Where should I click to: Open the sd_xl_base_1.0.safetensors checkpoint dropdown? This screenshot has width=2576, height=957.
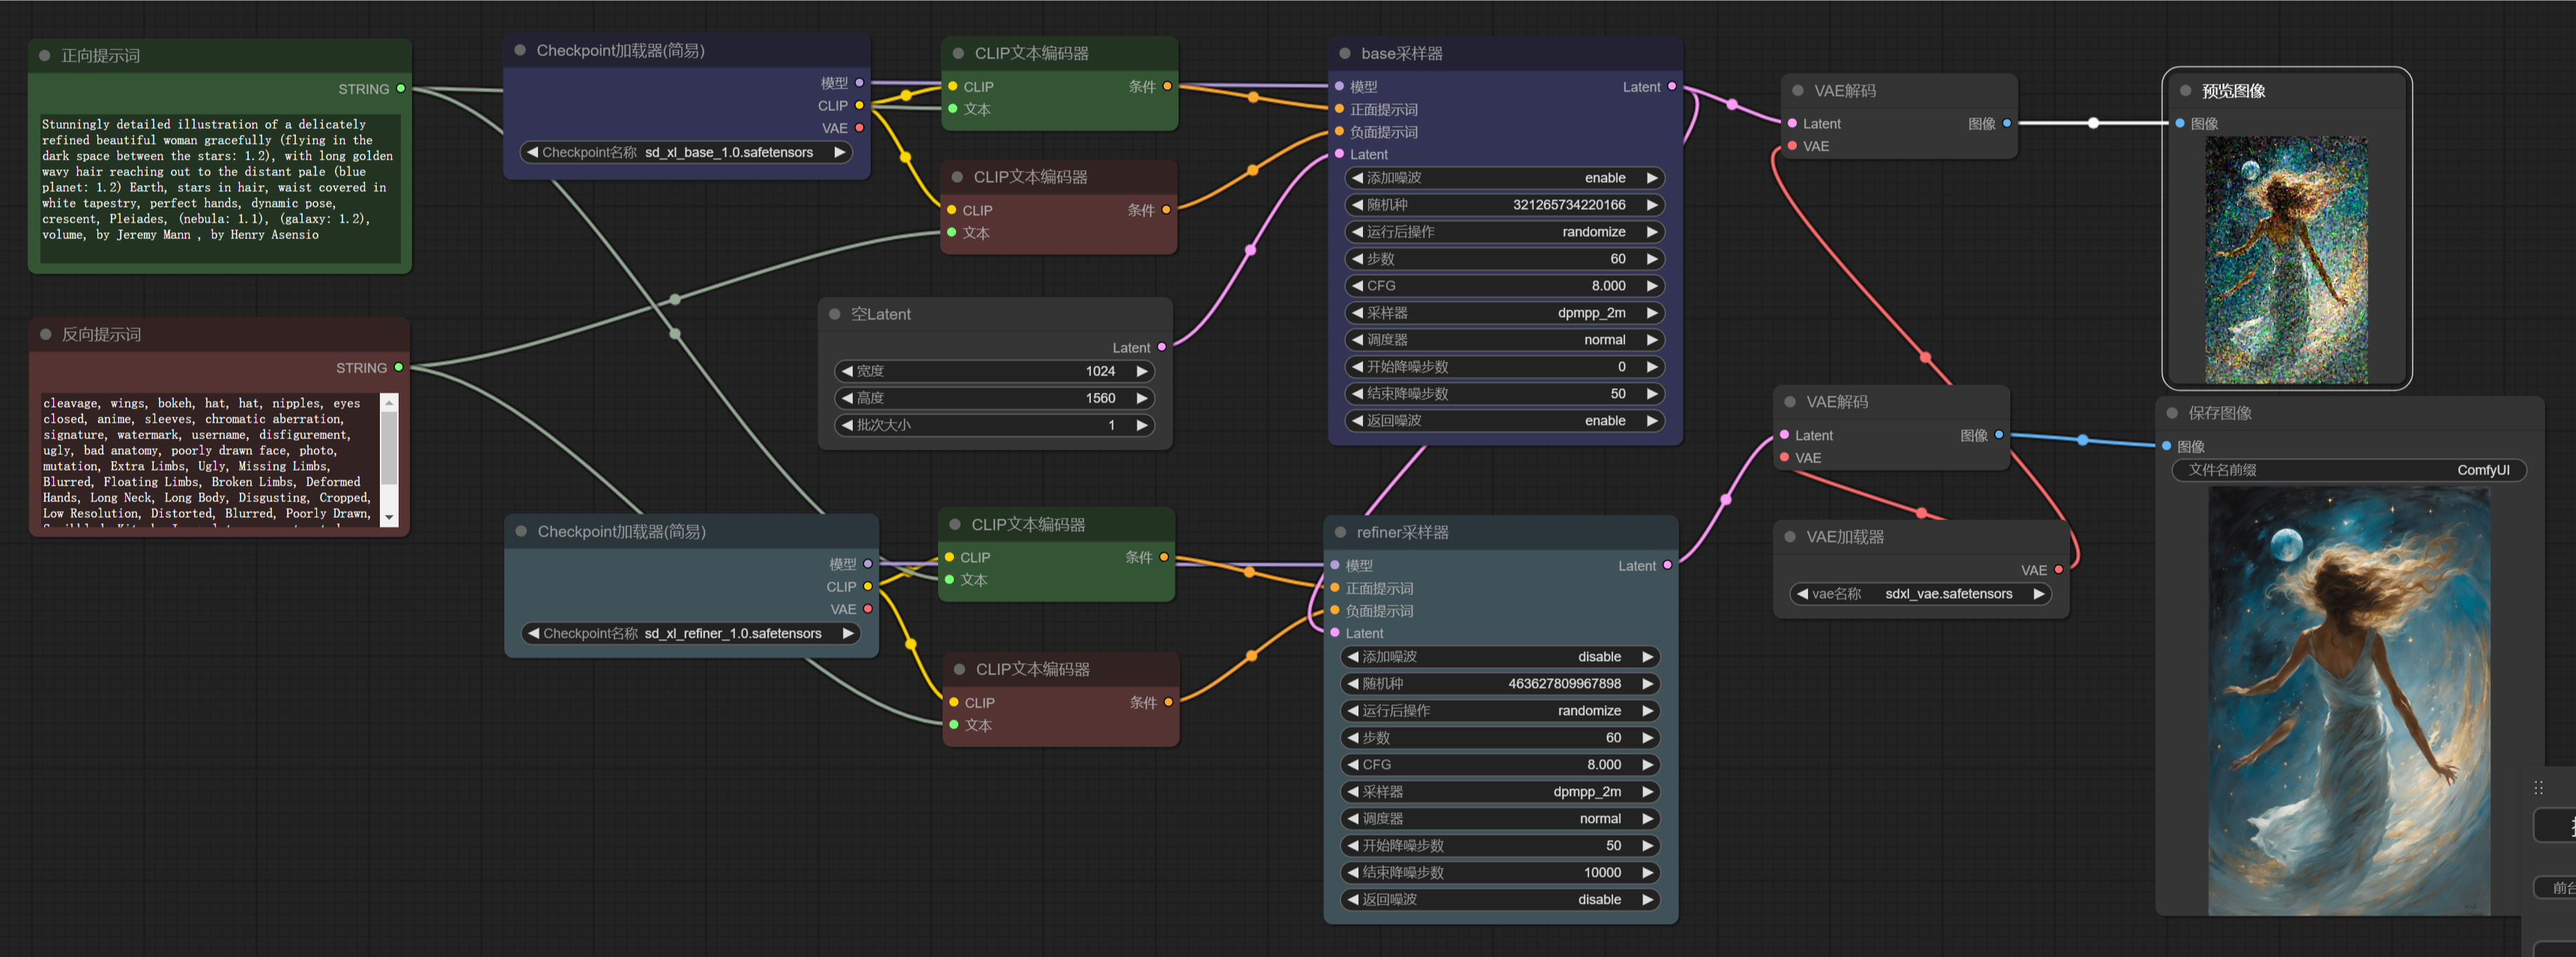point(688,152)
